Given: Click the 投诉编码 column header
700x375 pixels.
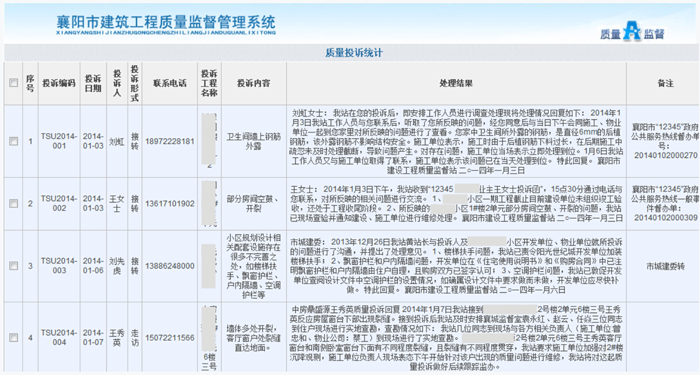Looking at the screenshot, I should point(59,83).
